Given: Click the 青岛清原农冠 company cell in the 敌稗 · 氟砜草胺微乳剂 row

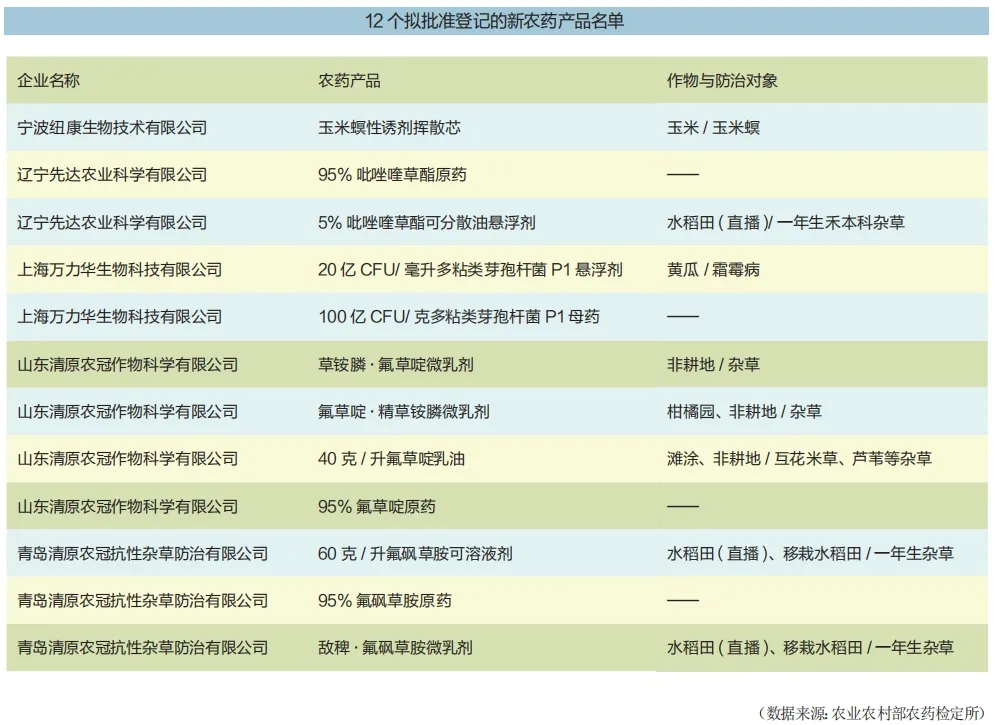Looking at the screenshot, I should click(143, 648).
